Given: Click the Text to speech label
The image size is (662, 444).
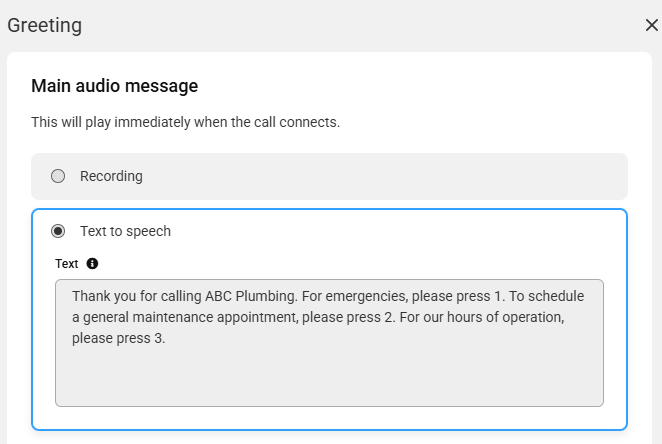Looking at the screenshot, I should point(125,231).
